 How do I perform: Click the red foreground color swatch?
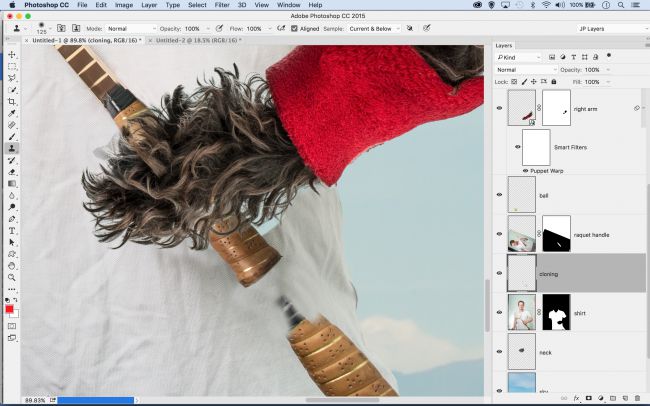(10, 309)
